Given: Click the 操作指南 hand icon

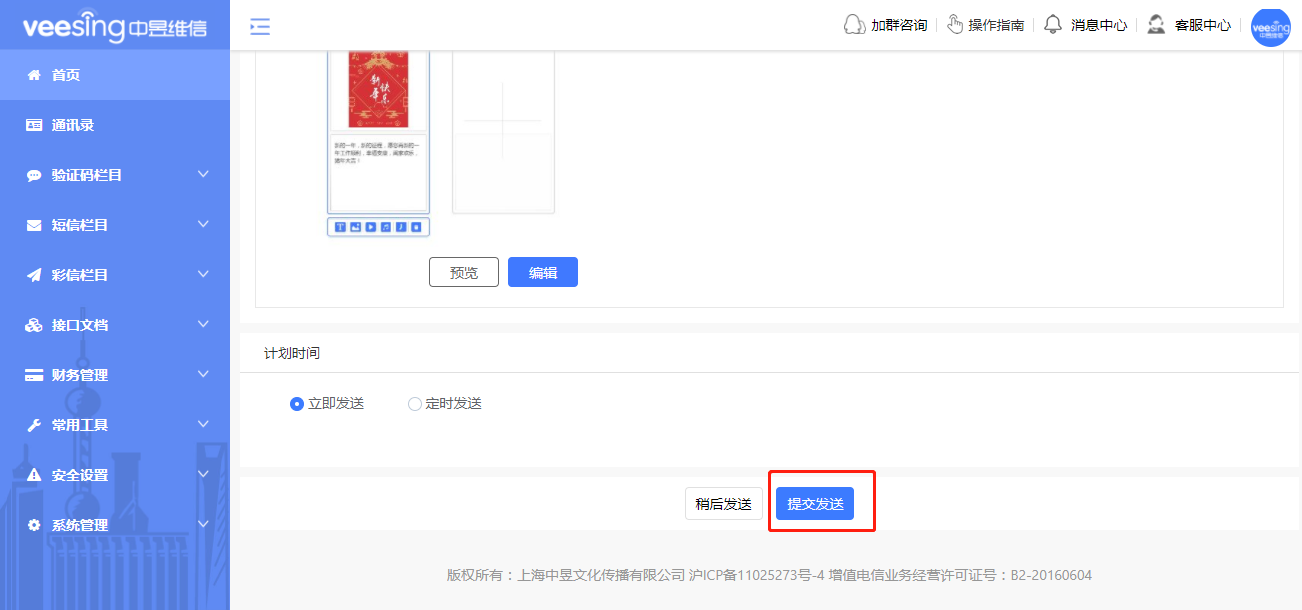Looking at the screenshot, I should point(955,23).
